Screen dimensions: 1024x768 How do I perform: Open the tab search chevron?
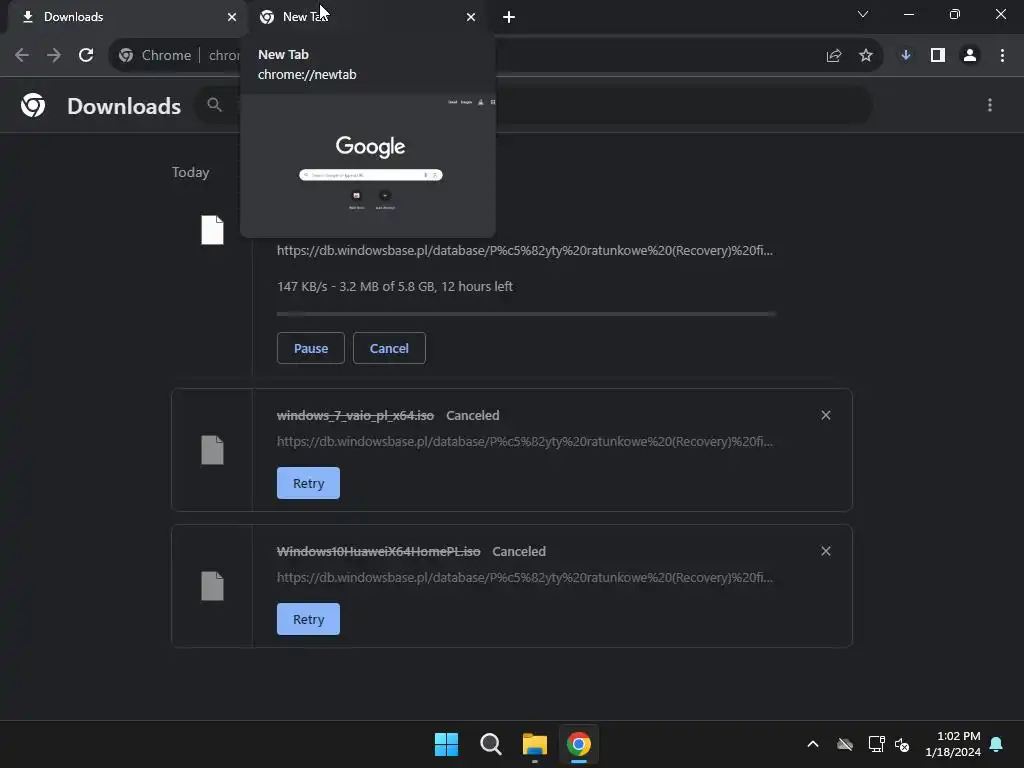863,14
